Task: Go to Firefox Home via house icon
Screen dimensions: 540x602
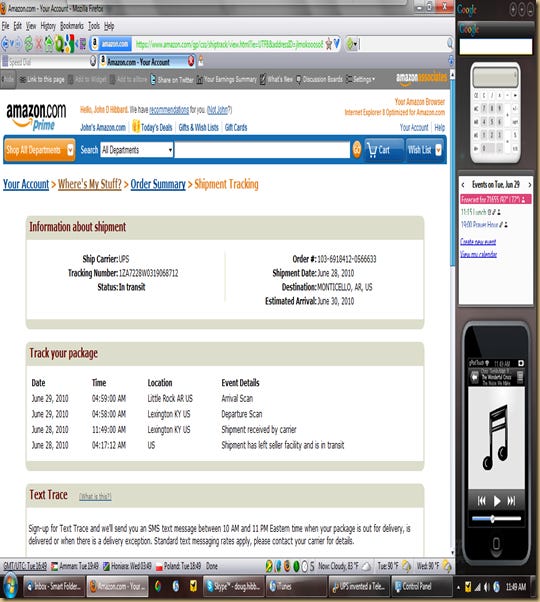Action: tap(49, 44)
